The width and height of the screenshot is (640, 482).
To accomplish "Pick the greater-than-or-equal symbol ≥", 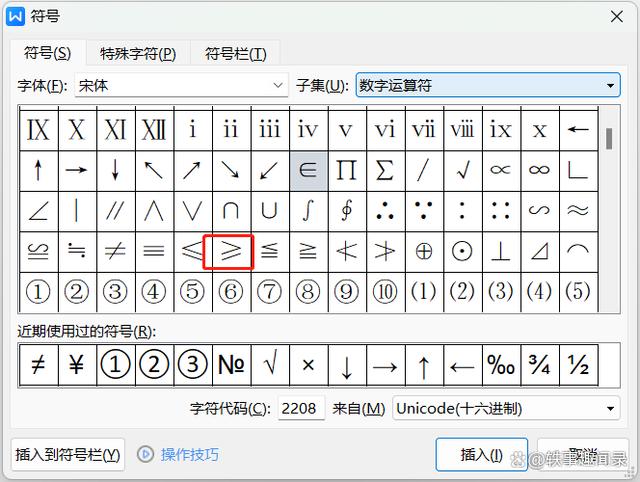I will click(x=231, y=251).
